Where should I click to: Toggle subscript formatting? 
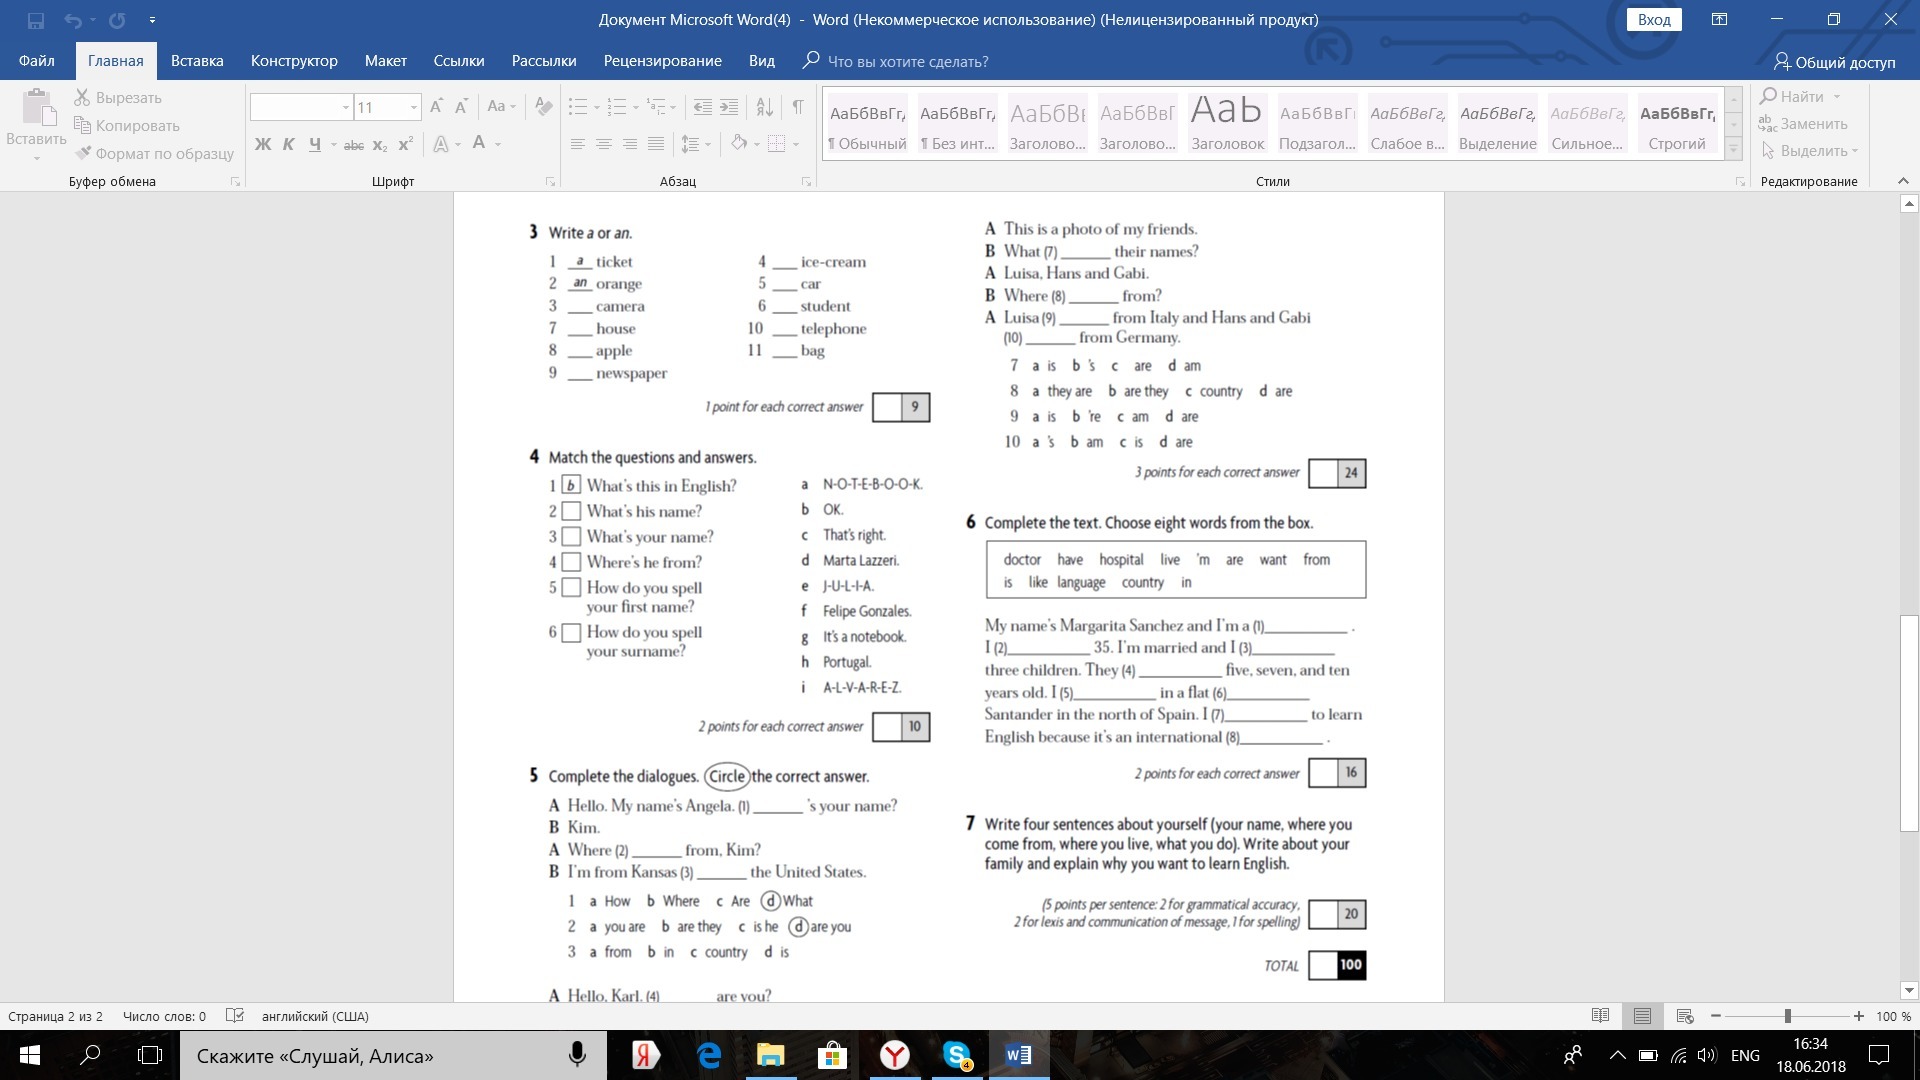coord(380,145)
